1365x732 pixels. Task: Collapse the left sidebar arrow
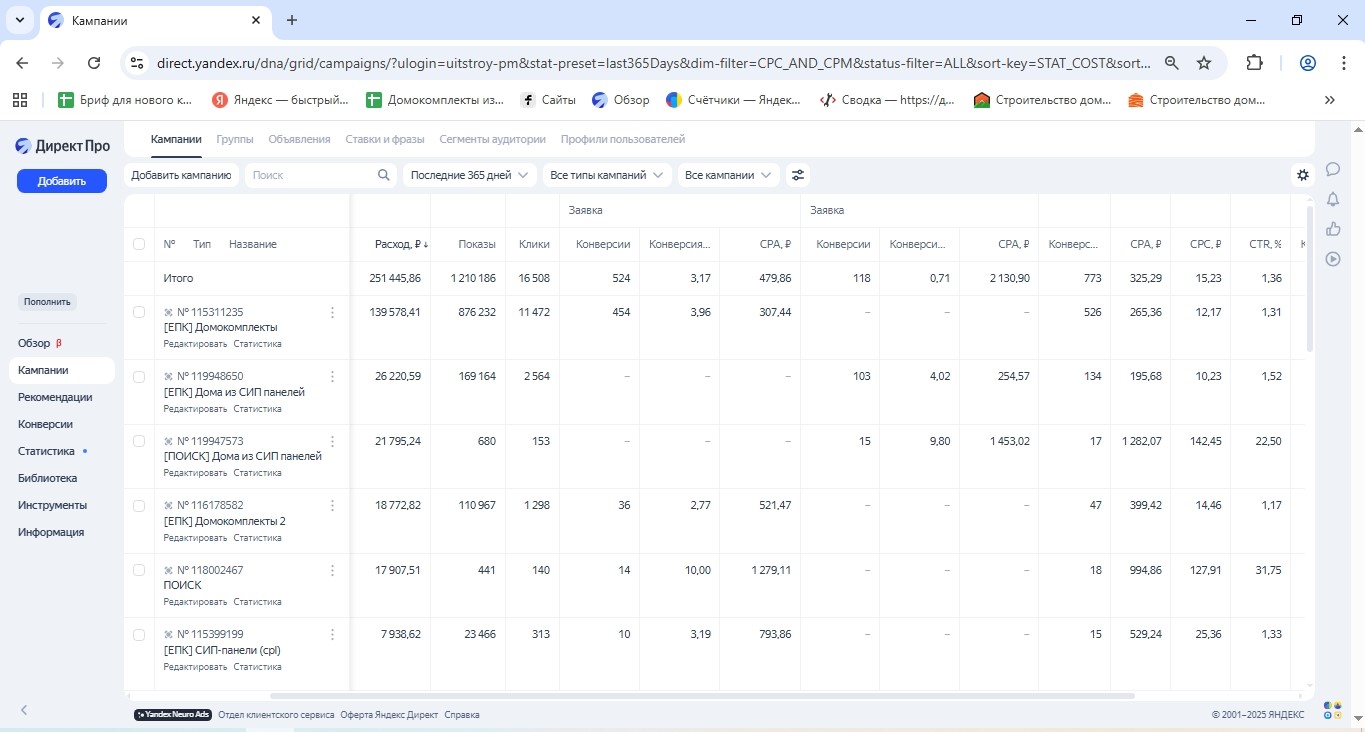(24, 710)
